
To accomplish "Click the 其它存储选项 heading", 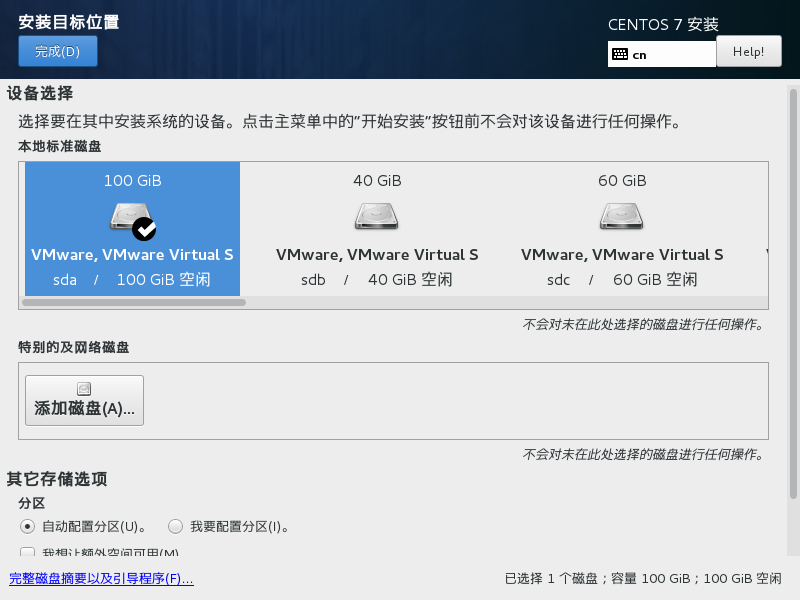I will click(x=57, y=479).
